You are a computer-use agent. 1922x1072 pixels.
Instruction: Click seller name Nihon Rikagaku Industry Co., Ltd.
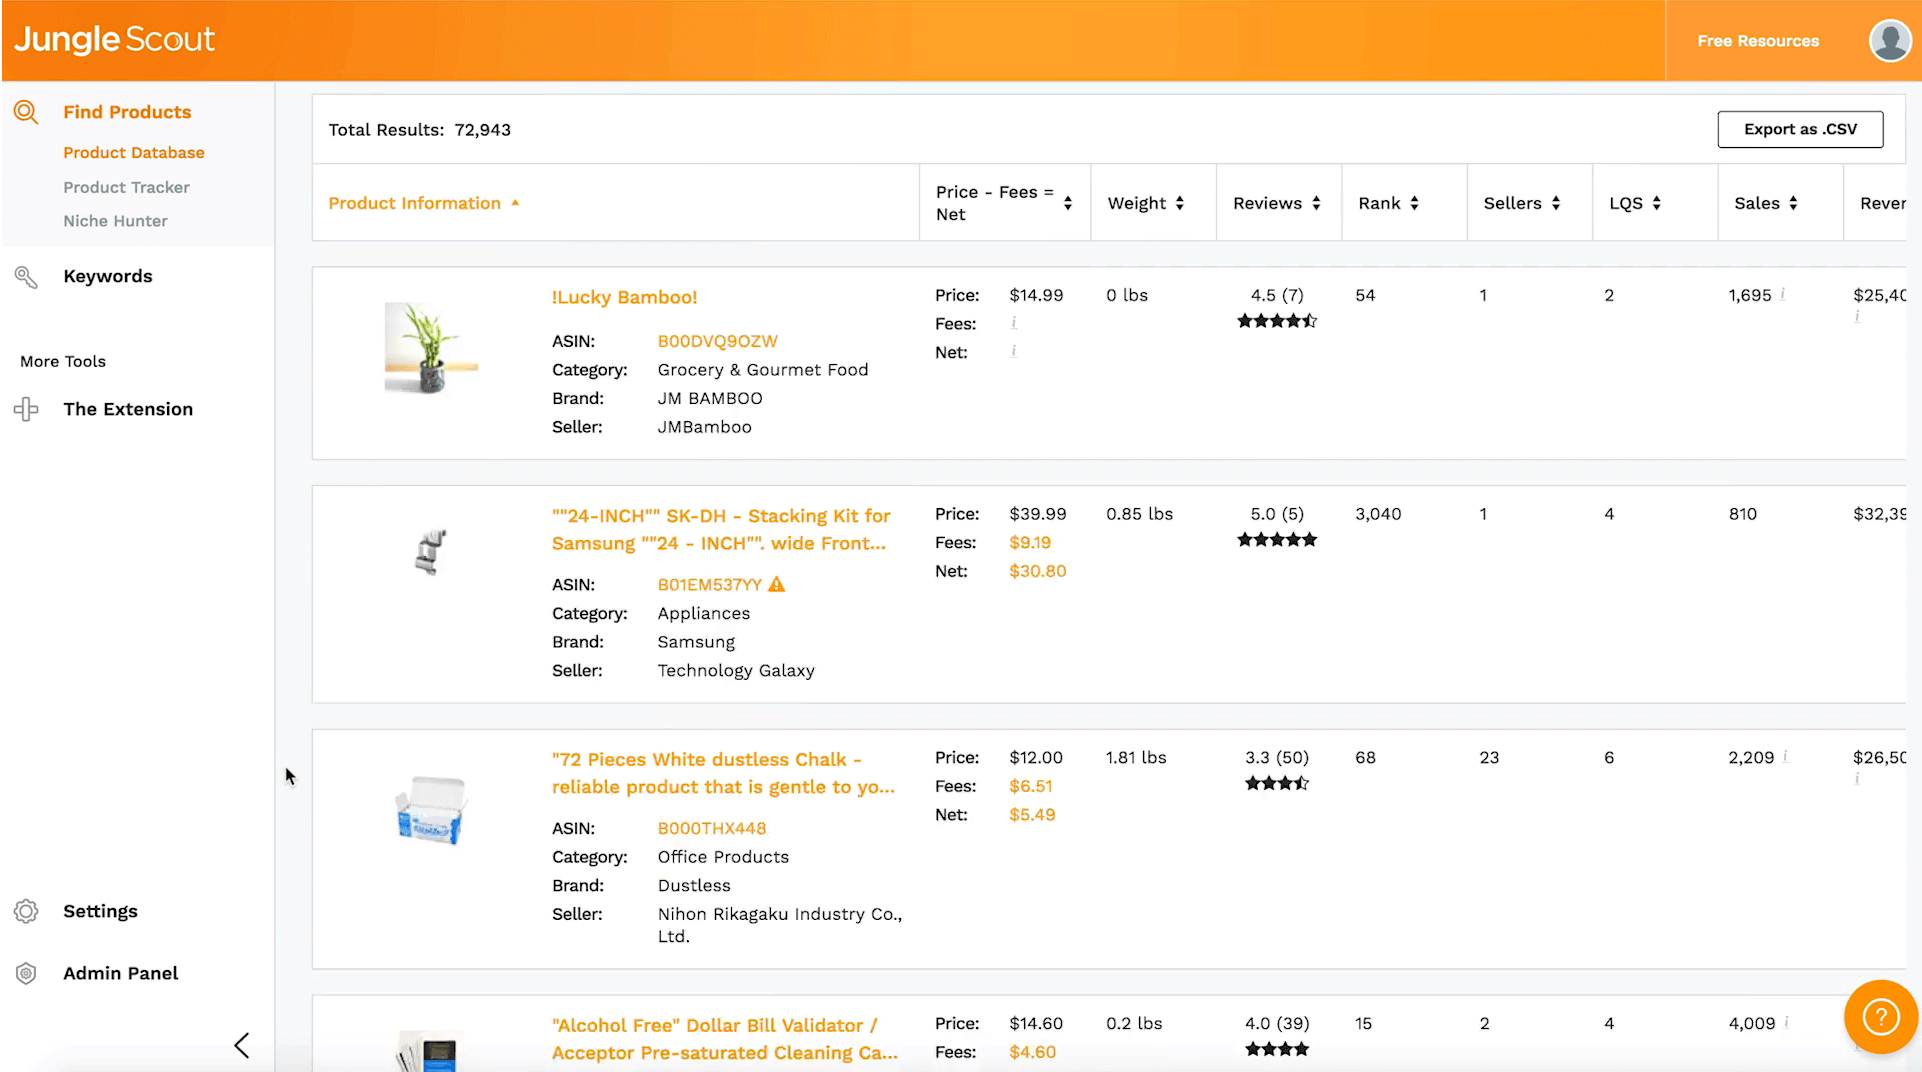[x=780, y=925]
